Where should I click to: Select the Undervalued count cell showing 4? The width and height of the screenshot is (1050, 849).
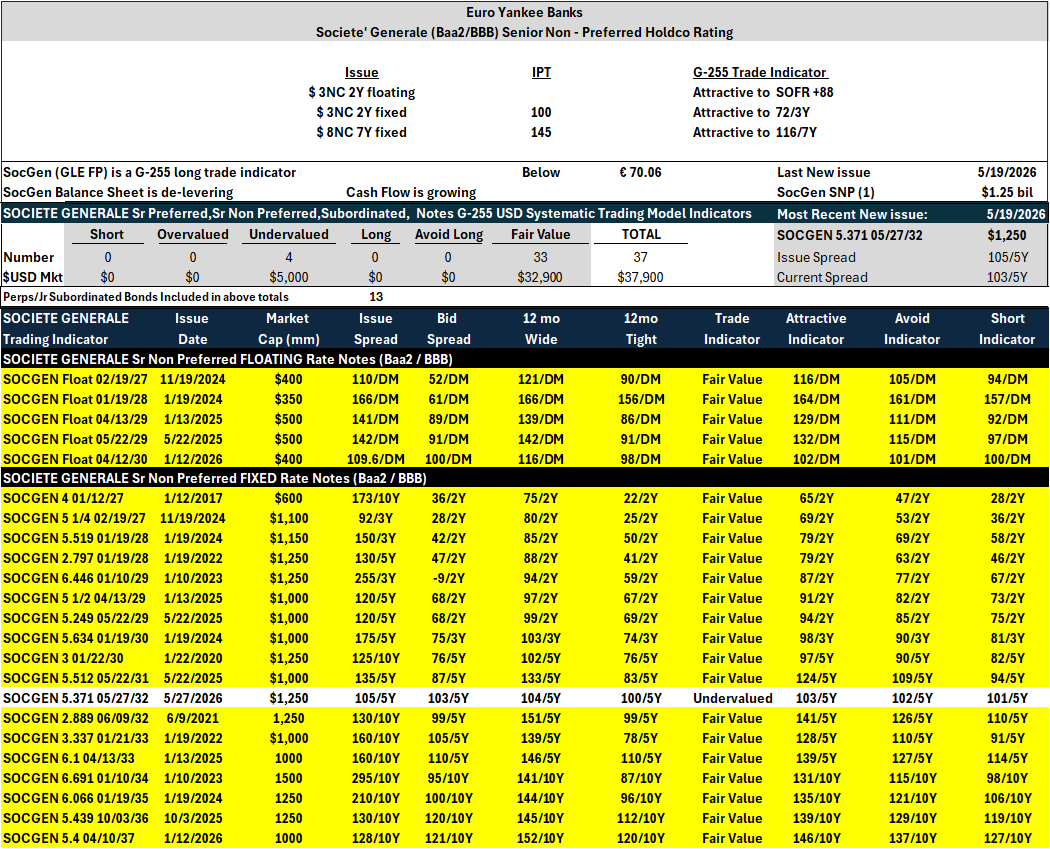(x=289, y=257)
